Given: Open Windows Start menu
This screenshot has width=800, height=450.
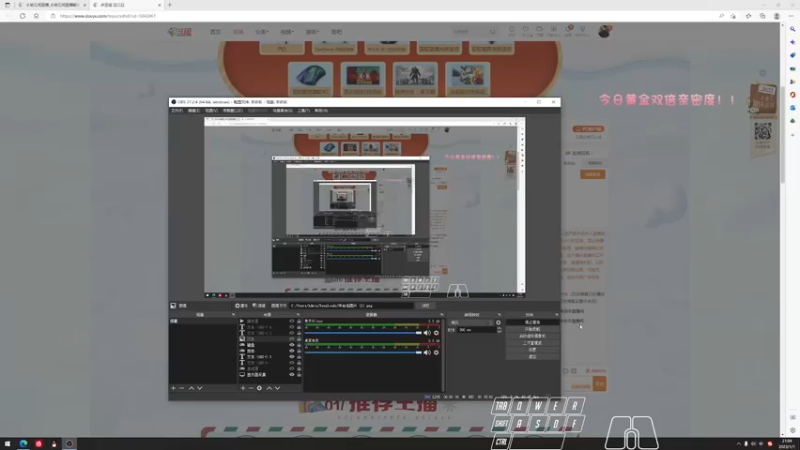Looking at the screenshot, I should (8, 444).
